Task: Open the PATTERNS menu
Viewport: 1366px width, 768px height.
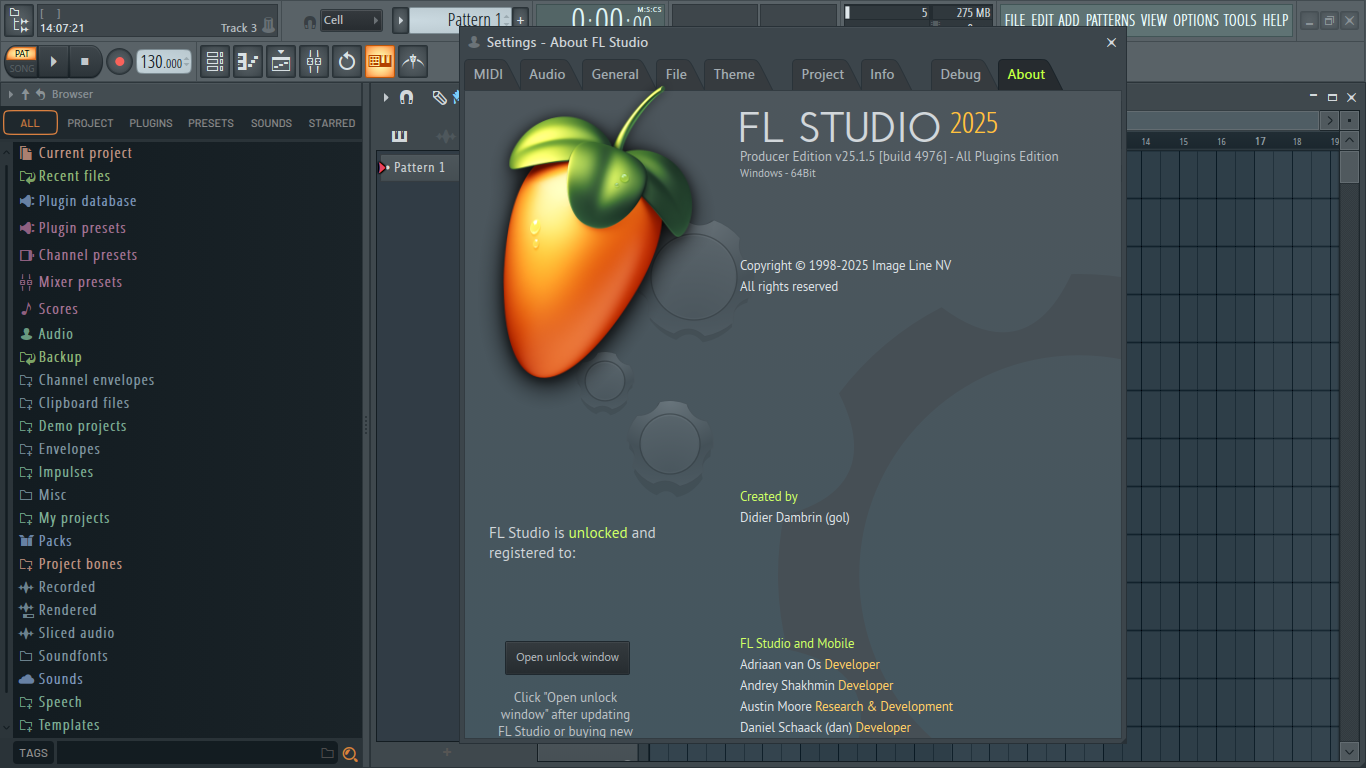Action: pos(1110,20)
